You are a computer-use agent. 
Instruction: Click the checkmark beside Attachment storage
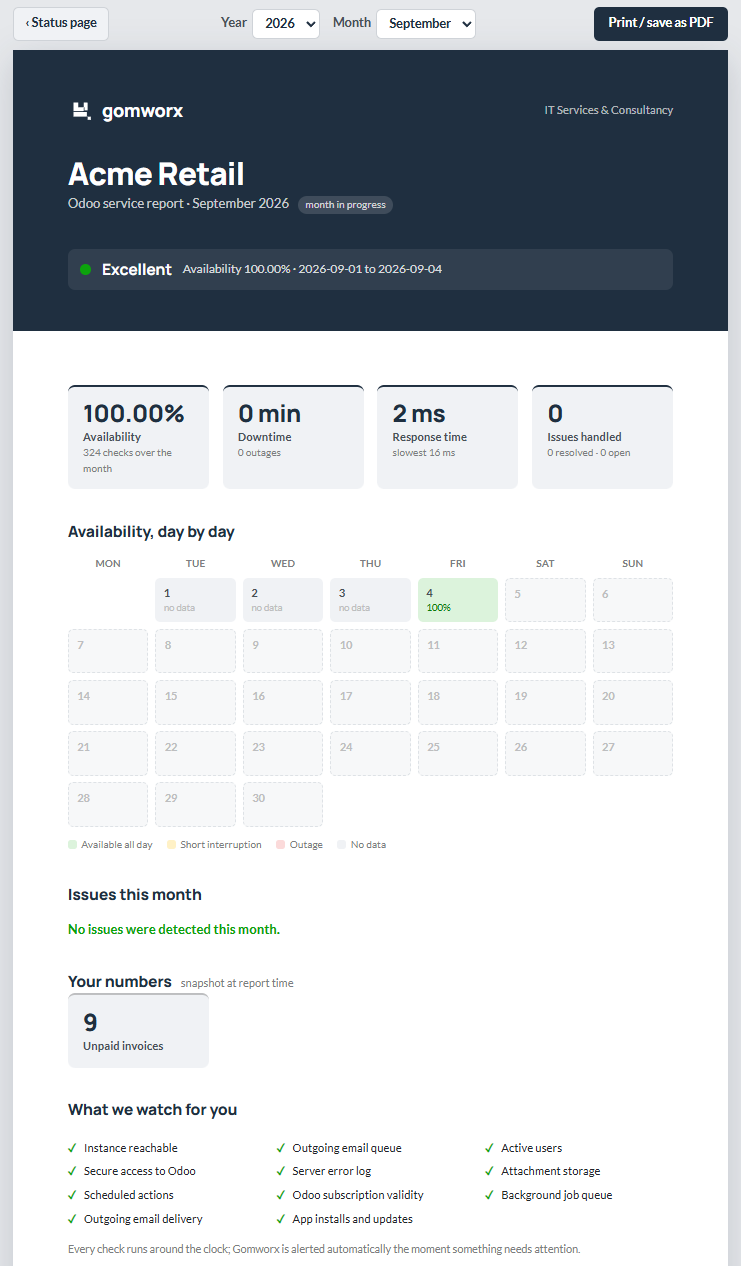coord(490,1171)
